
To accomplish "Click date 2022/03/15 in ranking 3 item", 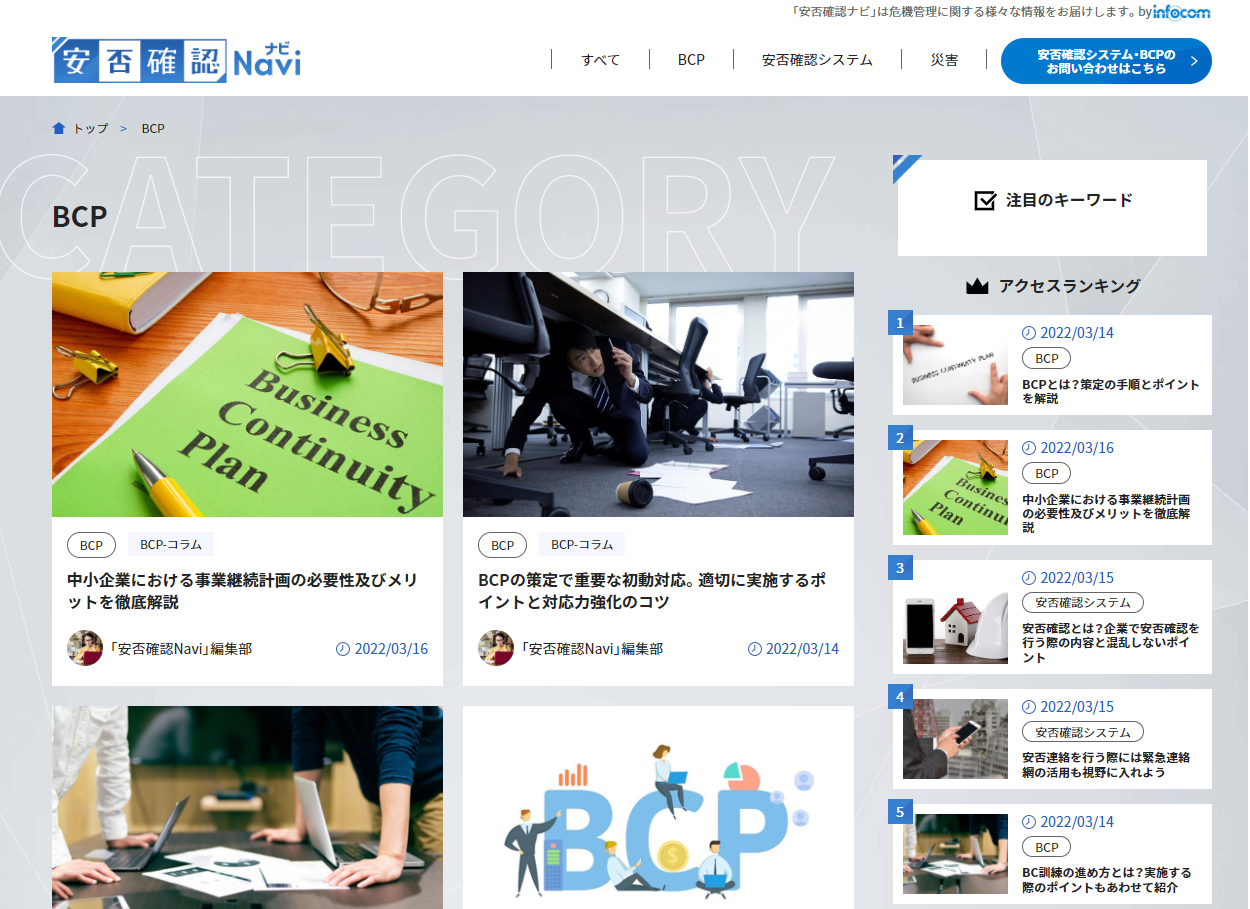I will point(1077,578).
